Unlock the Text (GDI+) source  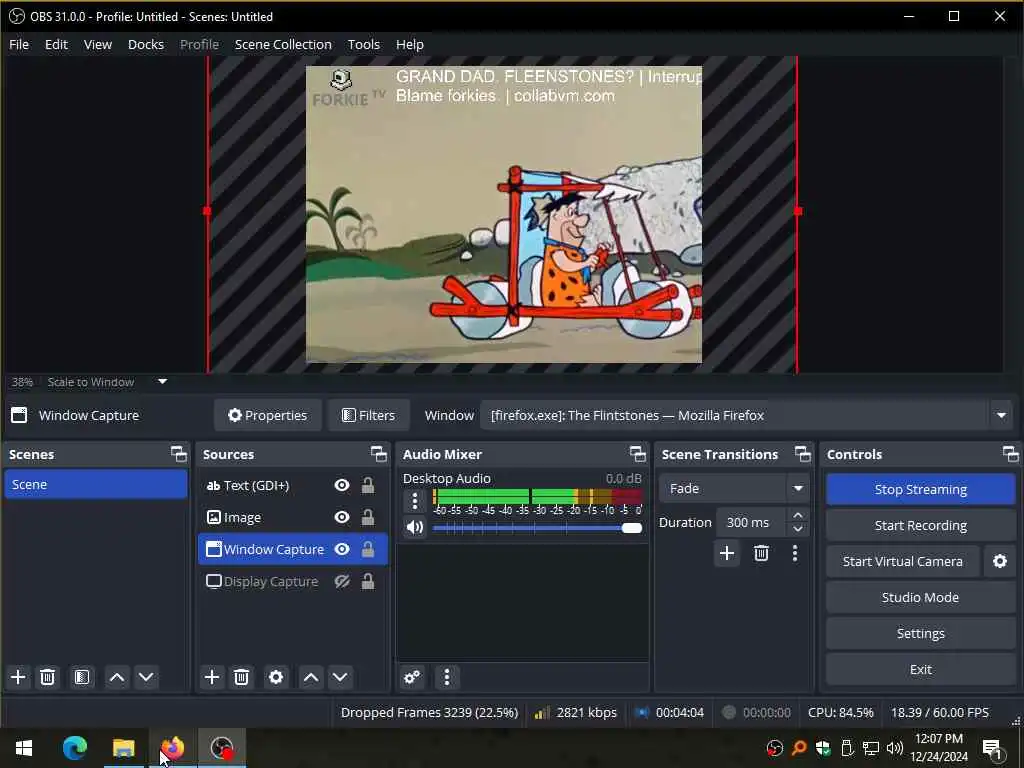pyautogui.click(x=368, y=485)
